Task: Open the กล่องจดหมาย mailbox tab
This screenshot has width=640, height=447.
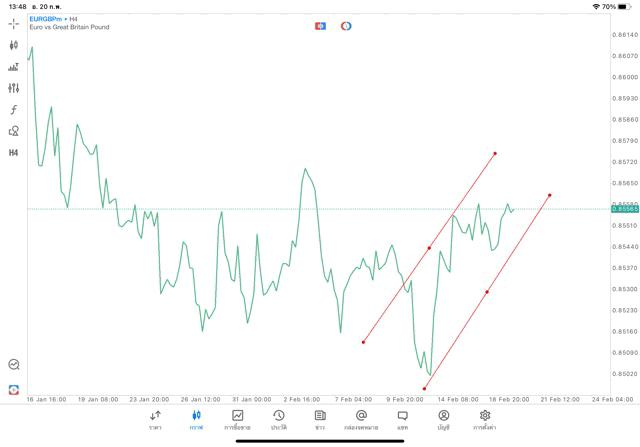Action: click(361, 419)
